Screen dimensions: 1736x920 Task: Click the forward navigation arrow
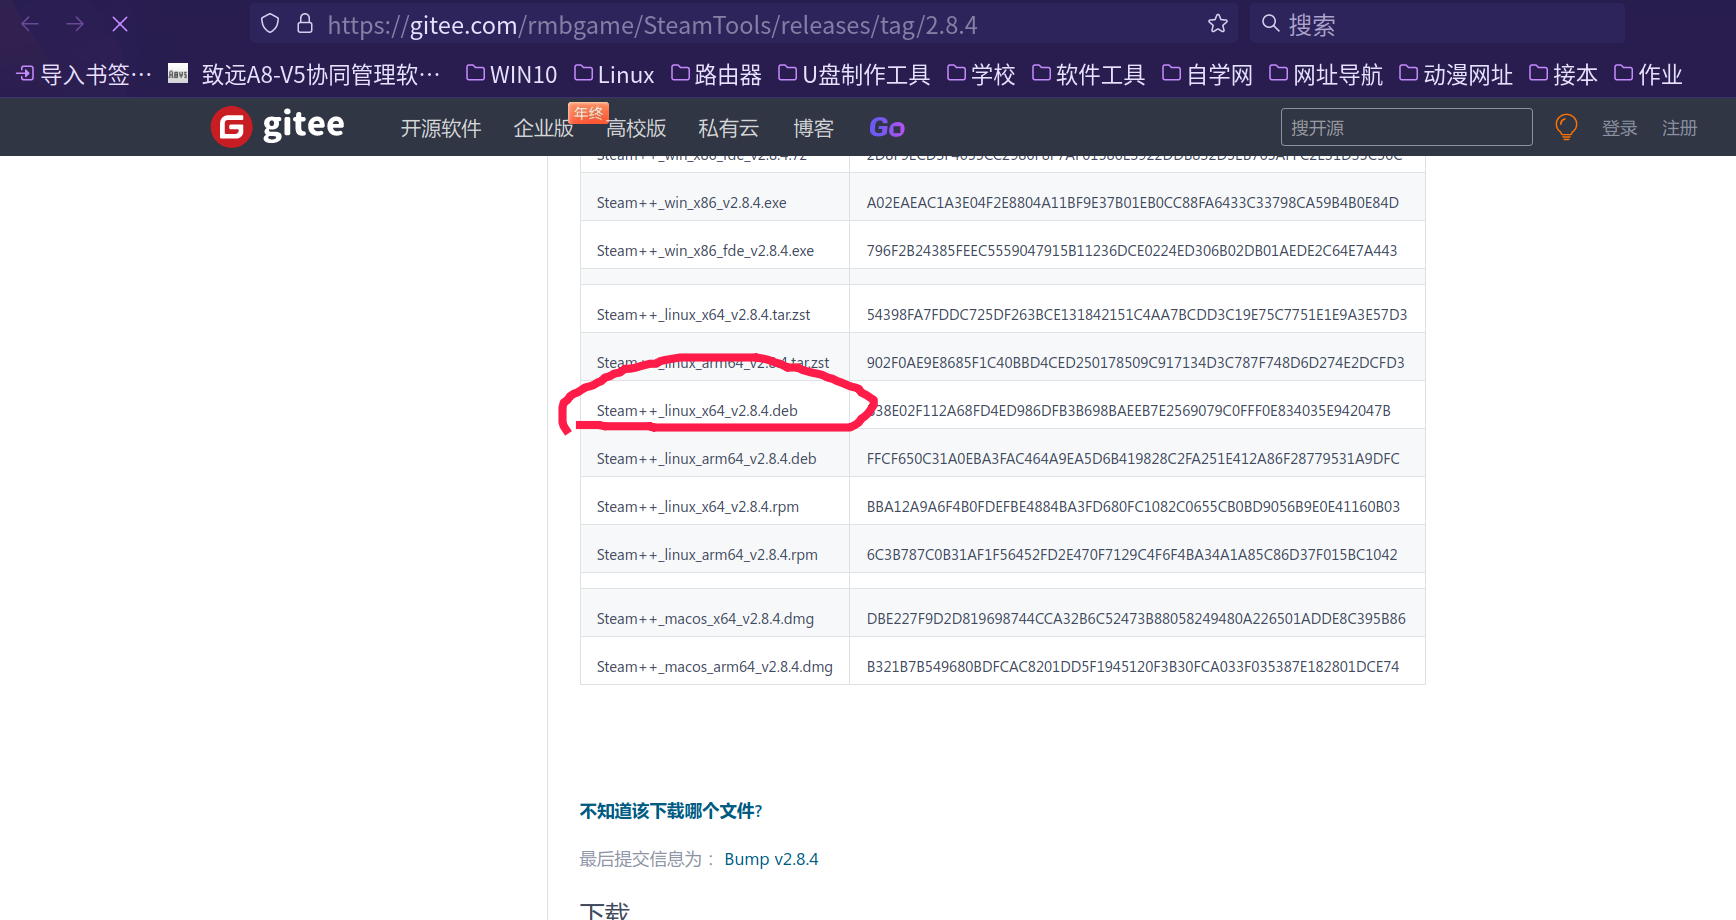point(74,23)
